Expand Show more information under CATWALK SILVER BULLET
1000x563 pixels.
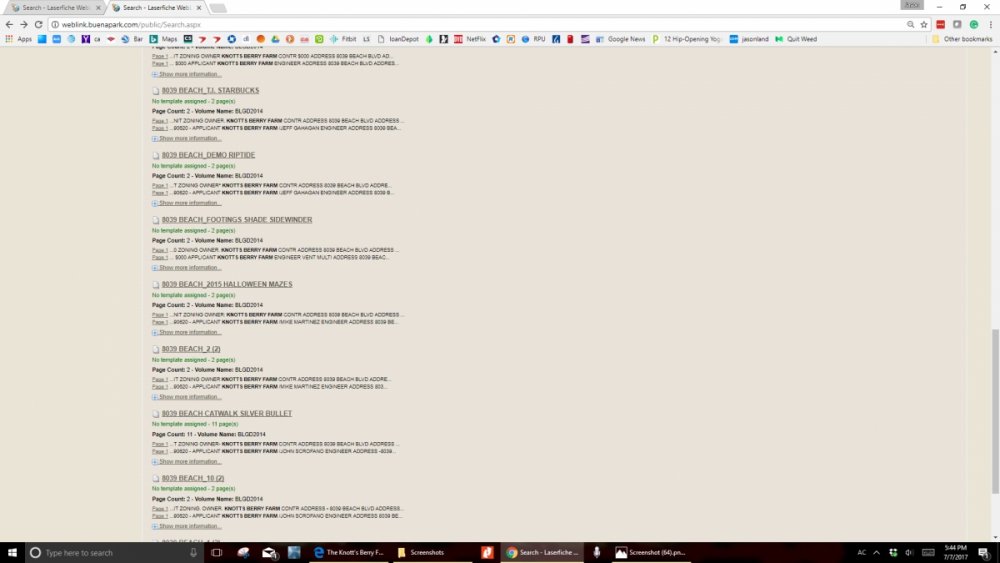click(187, 462)
